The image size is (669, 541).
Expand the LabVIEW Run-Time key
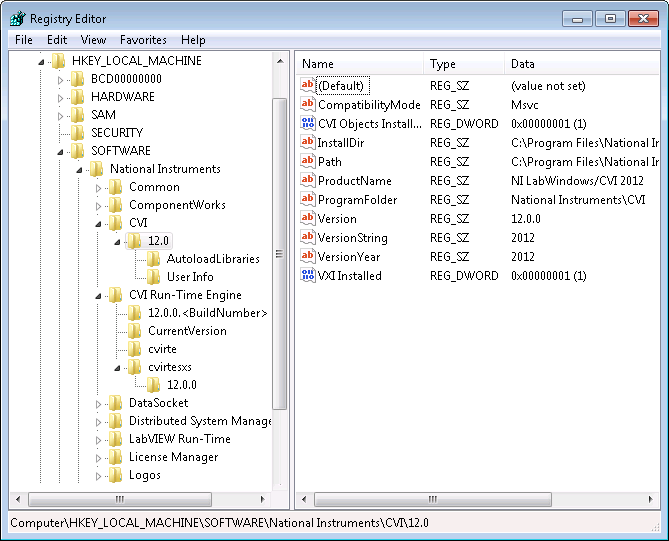point(98,440)
